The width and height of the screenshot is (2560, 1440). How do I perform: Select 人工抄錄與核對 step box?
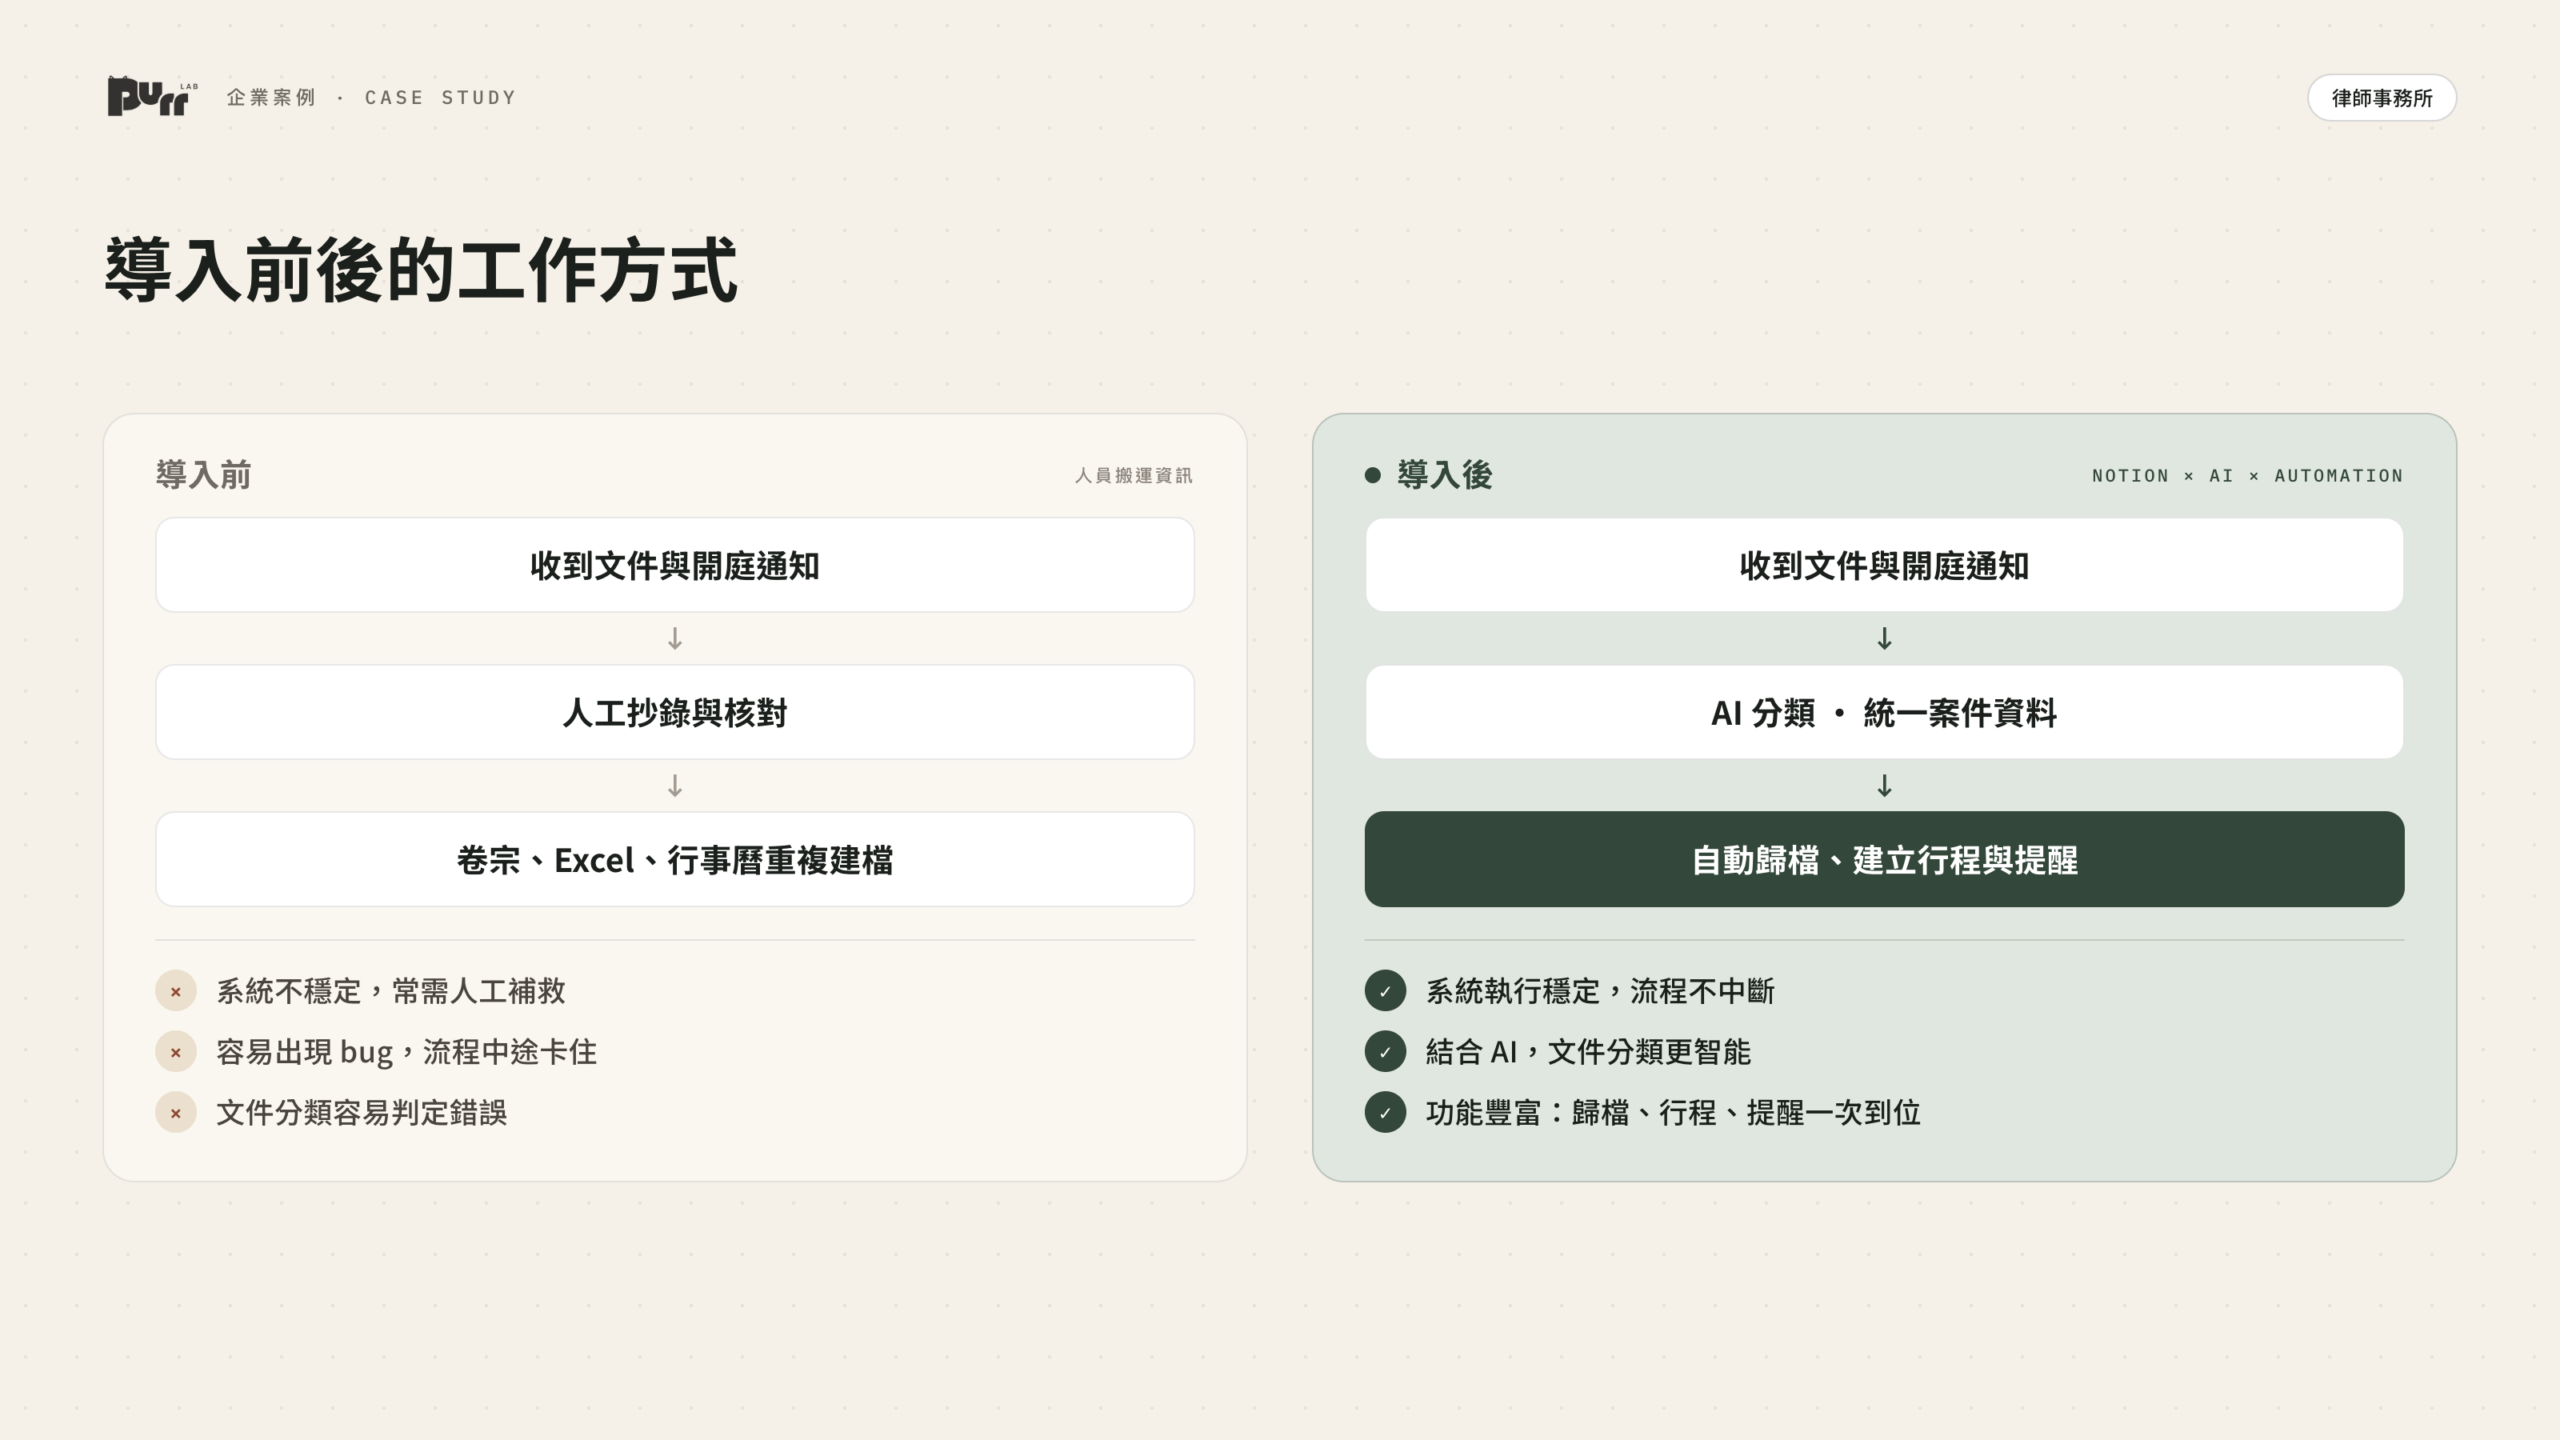tap(675, 712)
